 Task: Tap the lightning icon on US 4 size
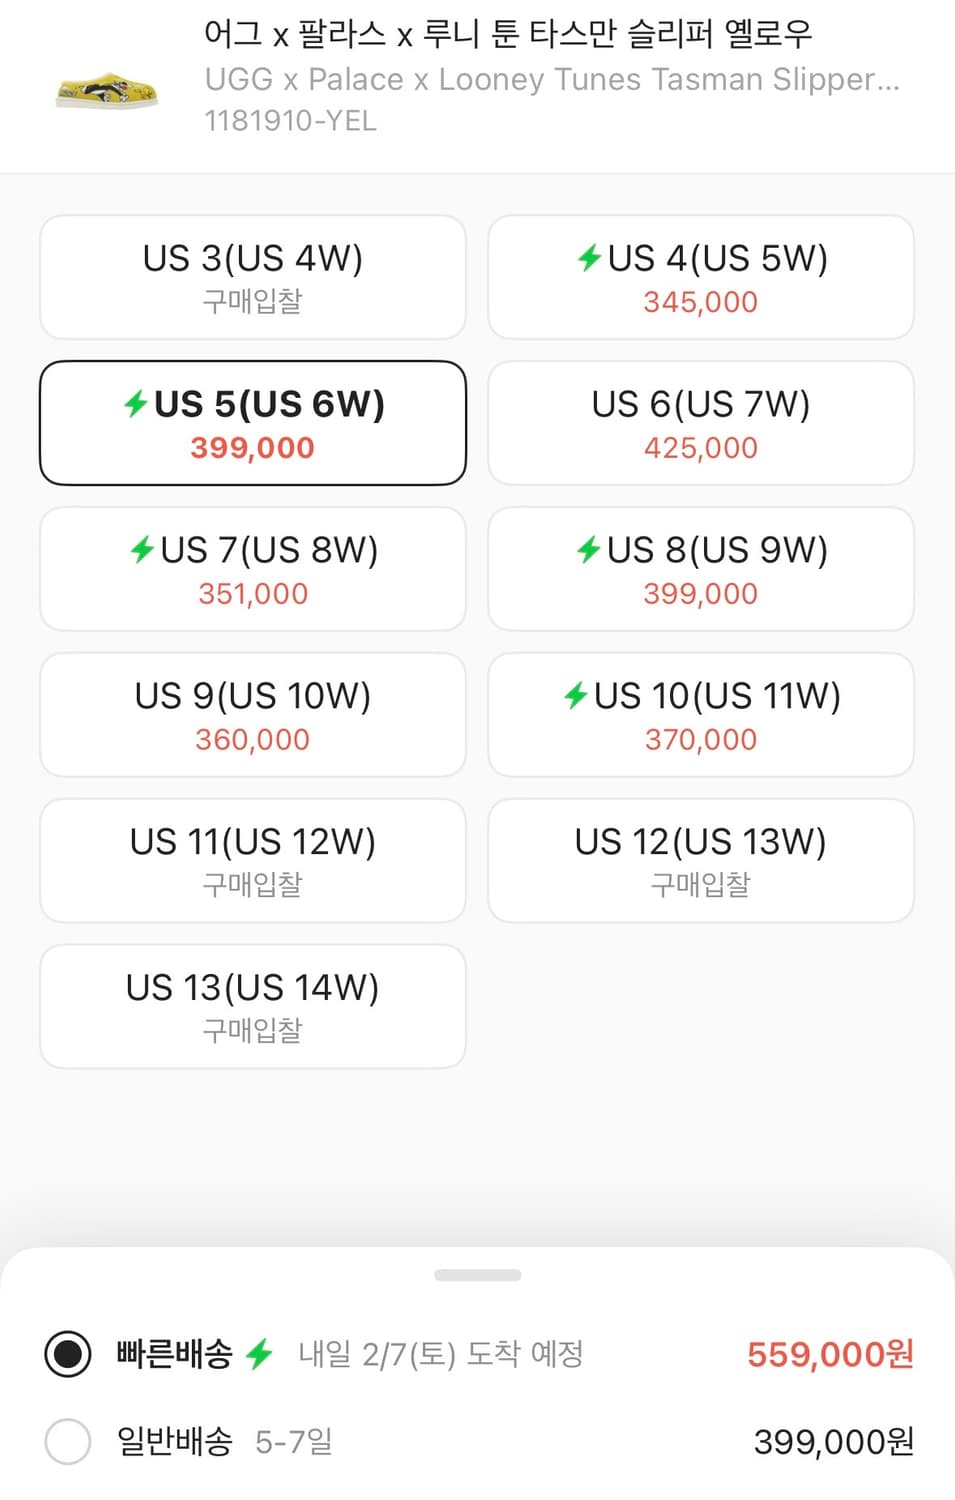pyautogui.click(x=589, y=258)
